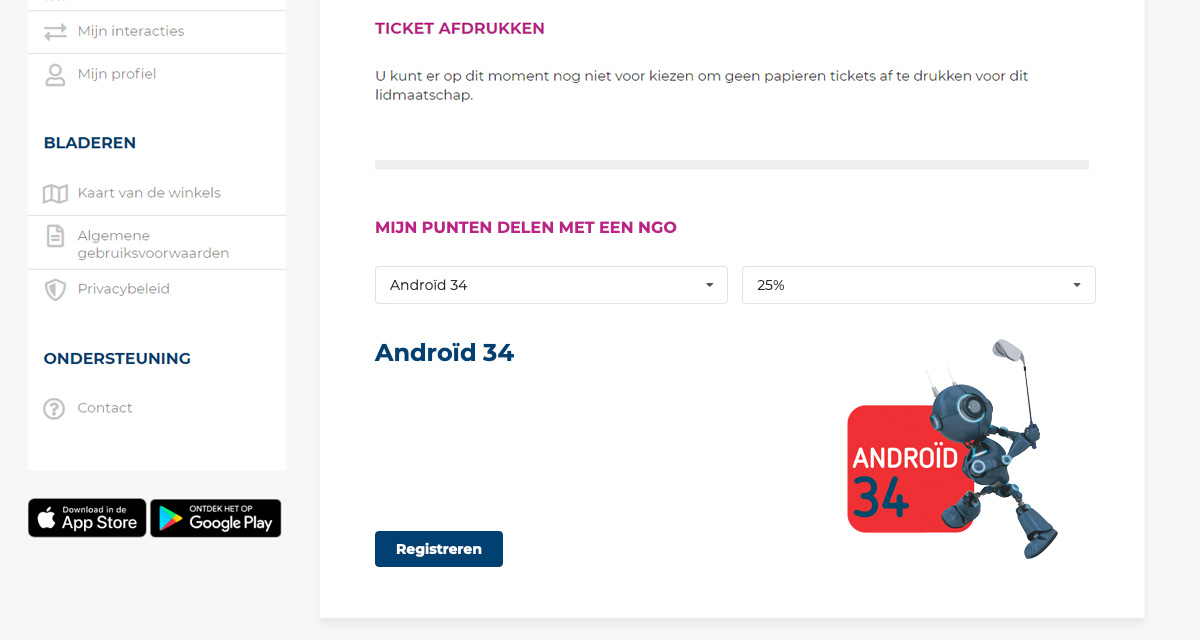This screenshot has height=640, width=1200.
Task: Open Mijn profiel menu item
Action: 117,74
